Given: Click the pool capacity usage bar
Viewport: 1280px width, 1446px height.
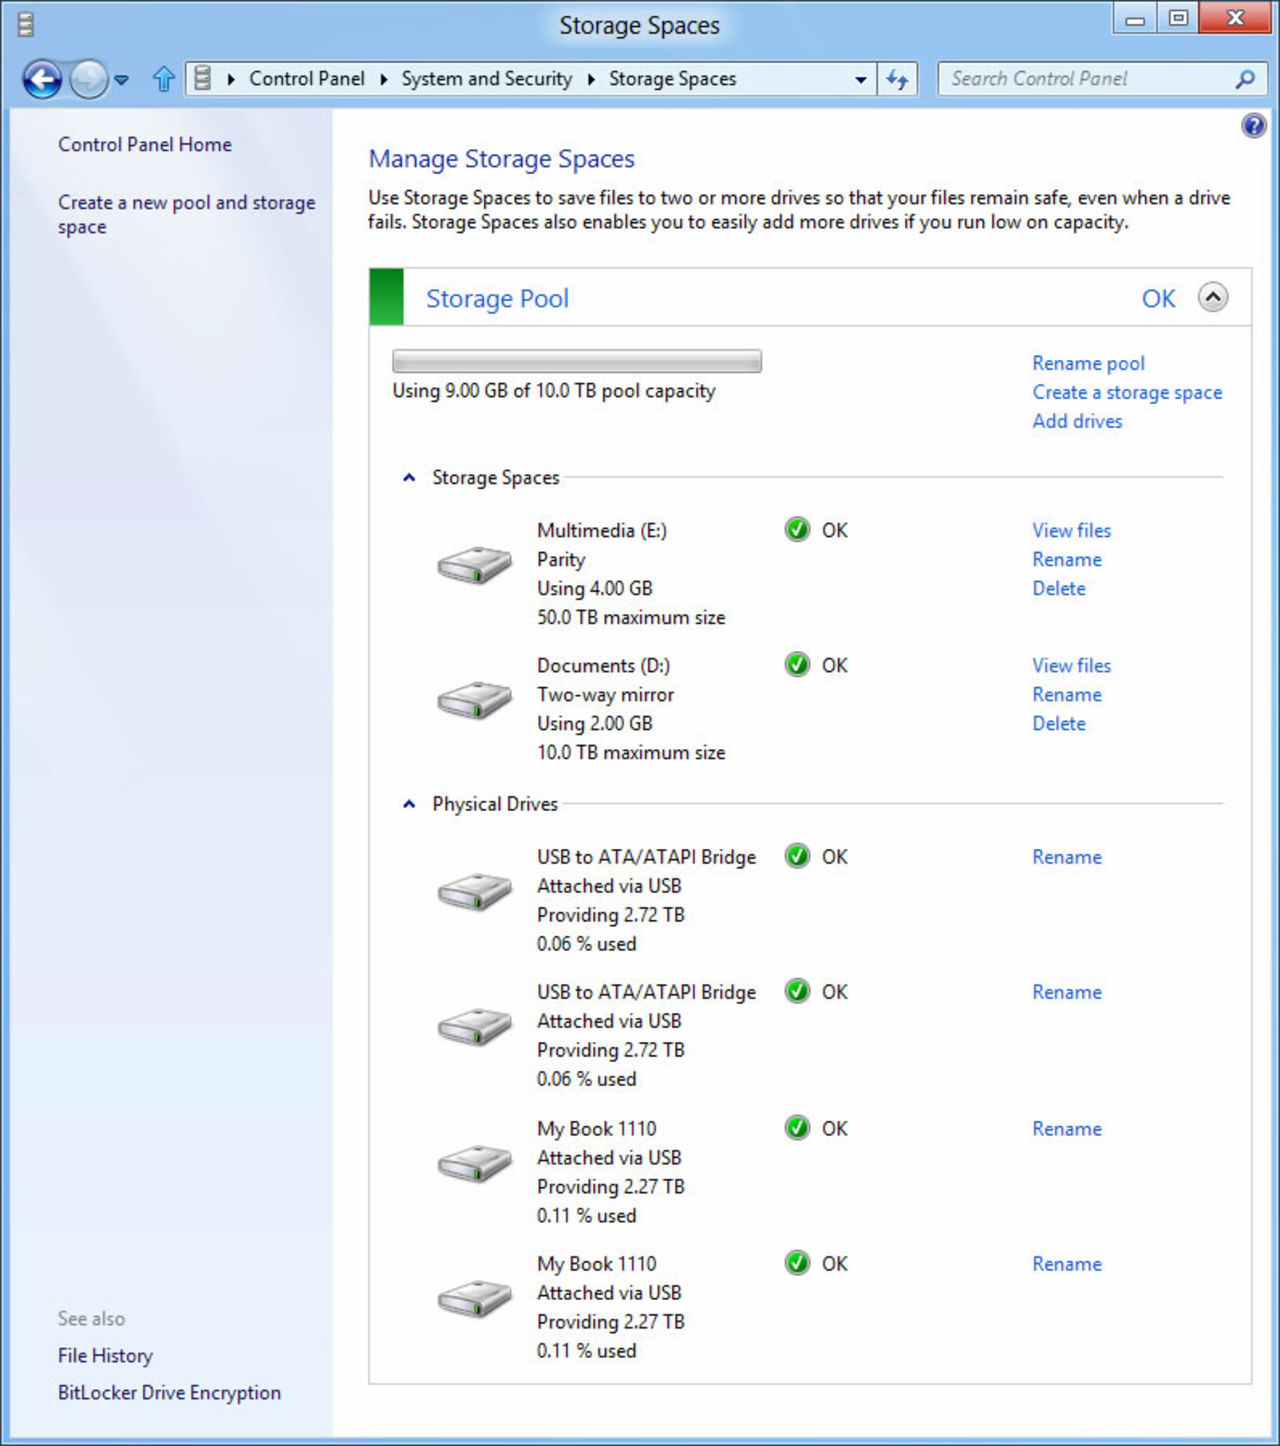Looking at the screenshot, I should [576, 360].
